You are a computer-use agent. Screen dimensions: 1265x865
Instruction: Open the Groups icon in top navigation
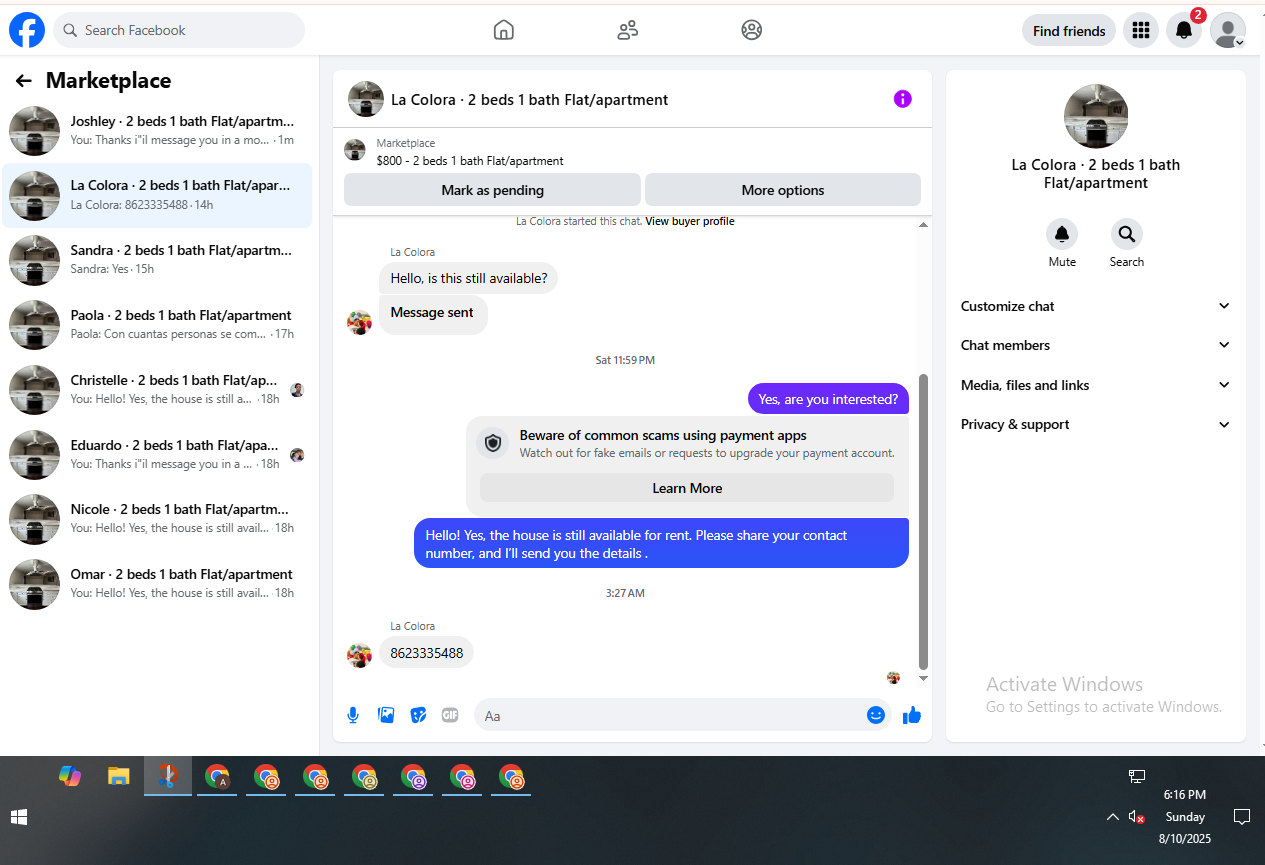752,30
